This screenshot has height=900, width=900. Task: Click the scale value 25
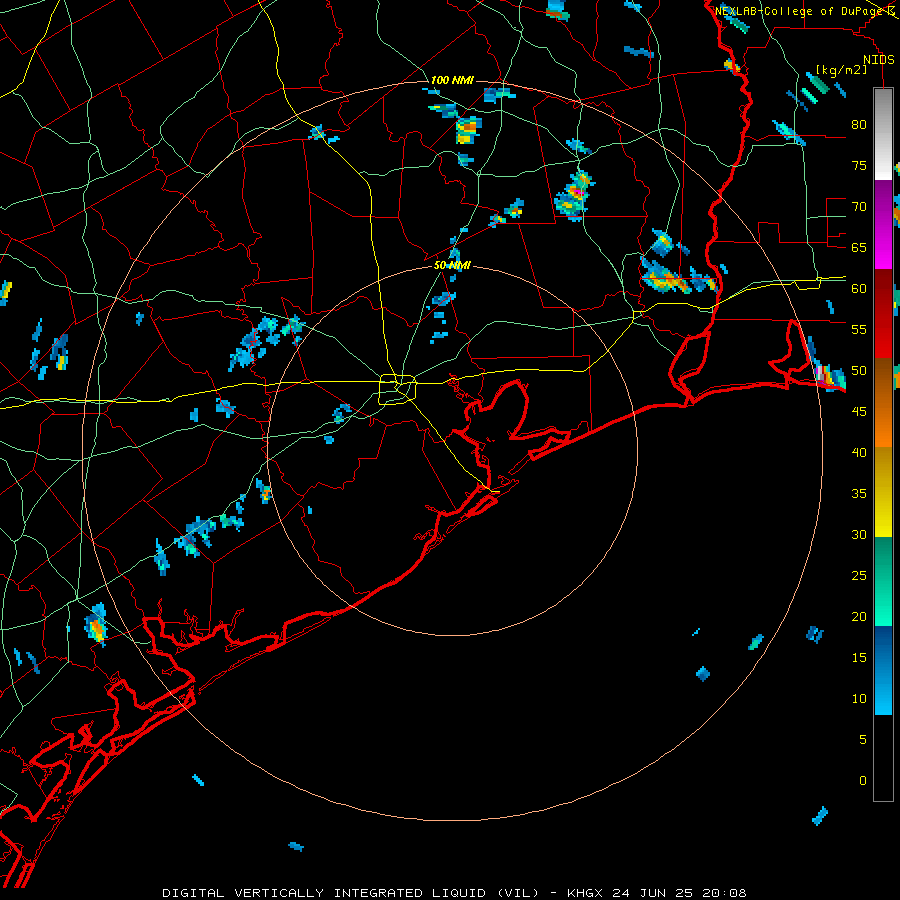(859, 576)
